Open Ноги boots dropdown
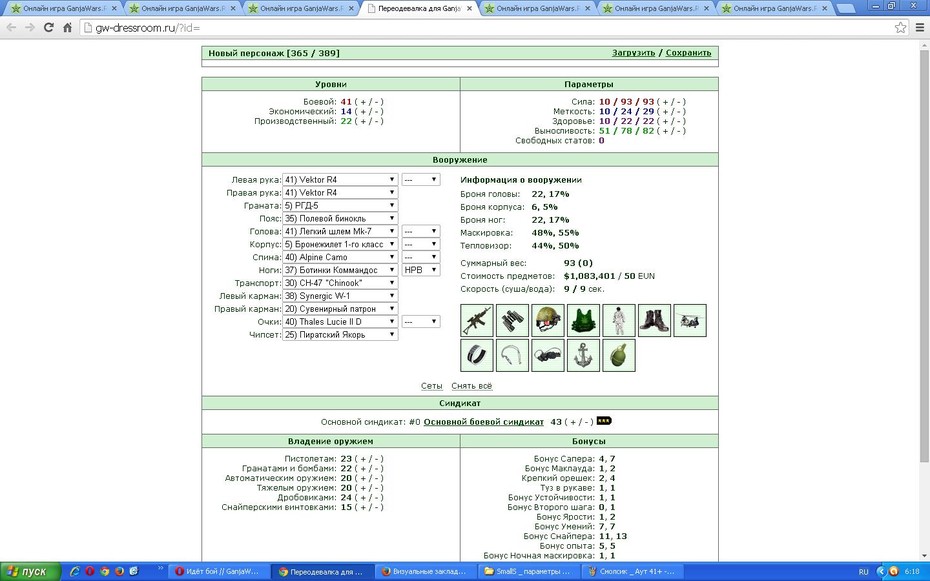This screenshot has height=581, width=930. 340,270
